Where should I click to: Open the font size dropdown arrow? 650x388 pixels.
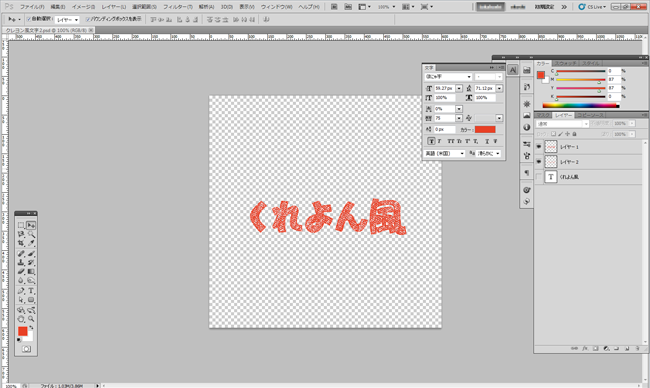click(459, 88)
